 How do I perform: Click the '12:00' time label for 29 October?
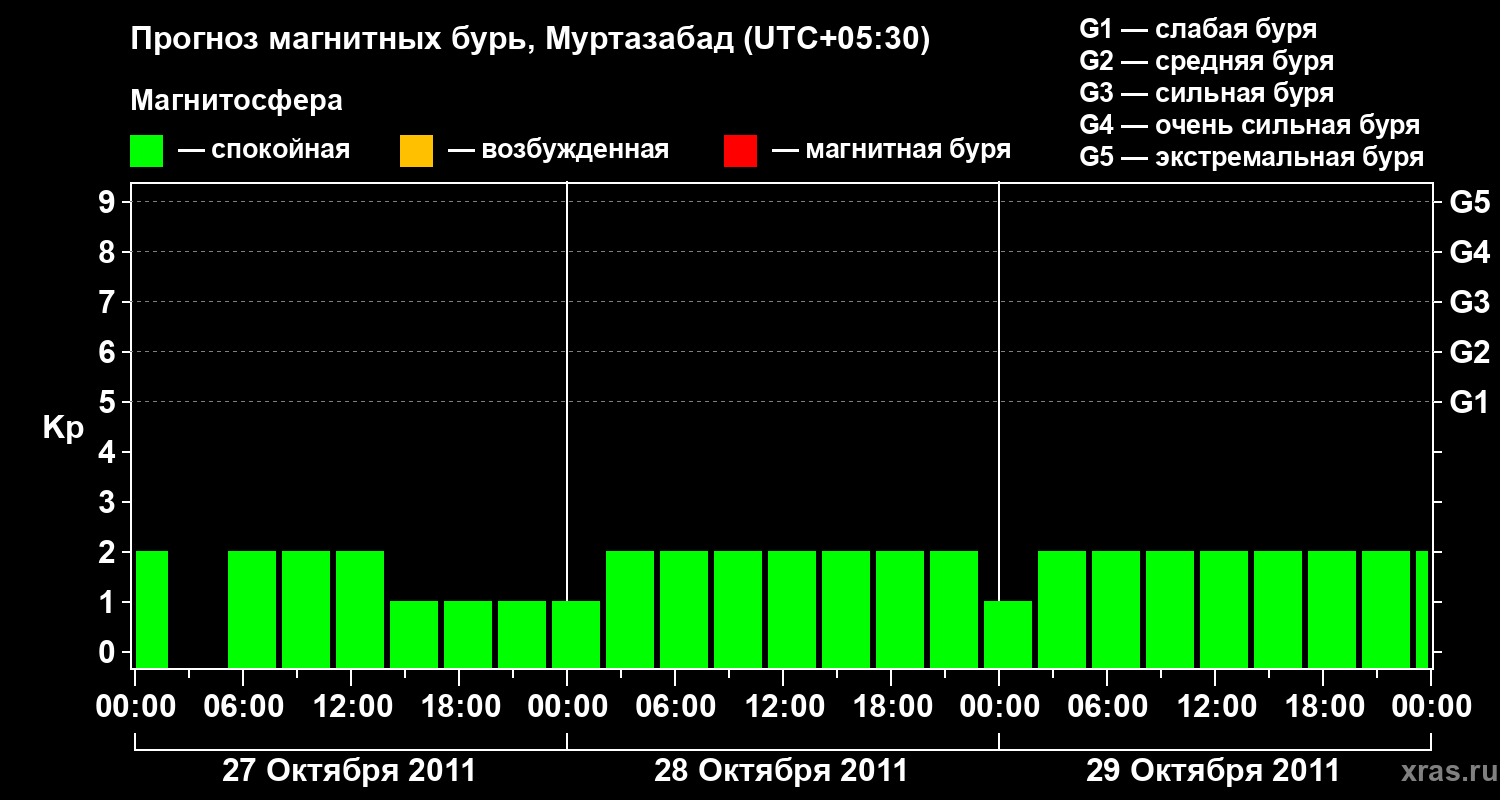click(1215, 707)
